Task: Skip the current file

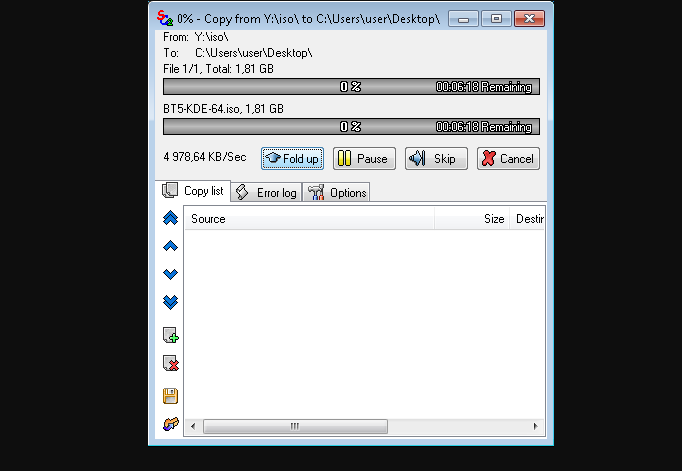Action: tap(436, 158)
